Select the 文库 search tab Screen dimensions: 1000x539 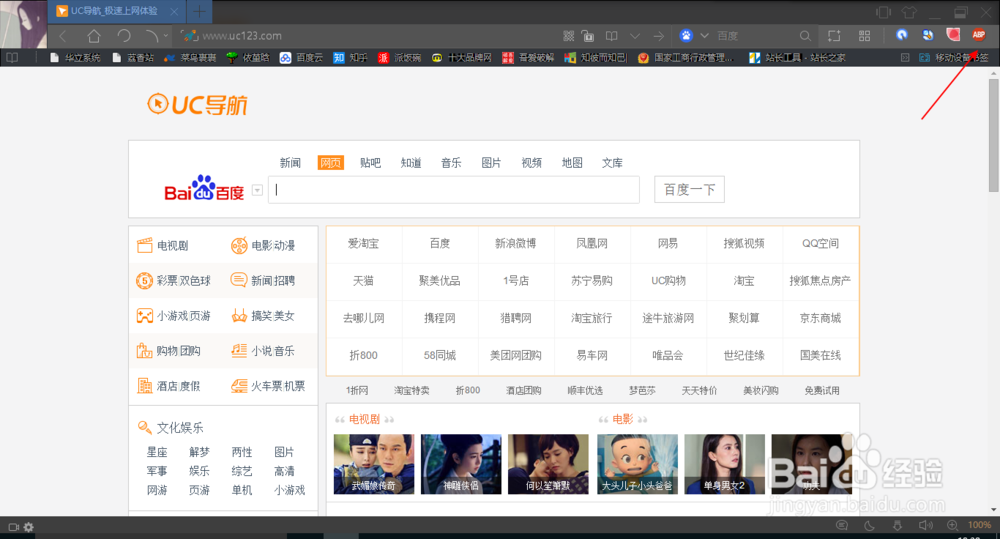point(612,163)
